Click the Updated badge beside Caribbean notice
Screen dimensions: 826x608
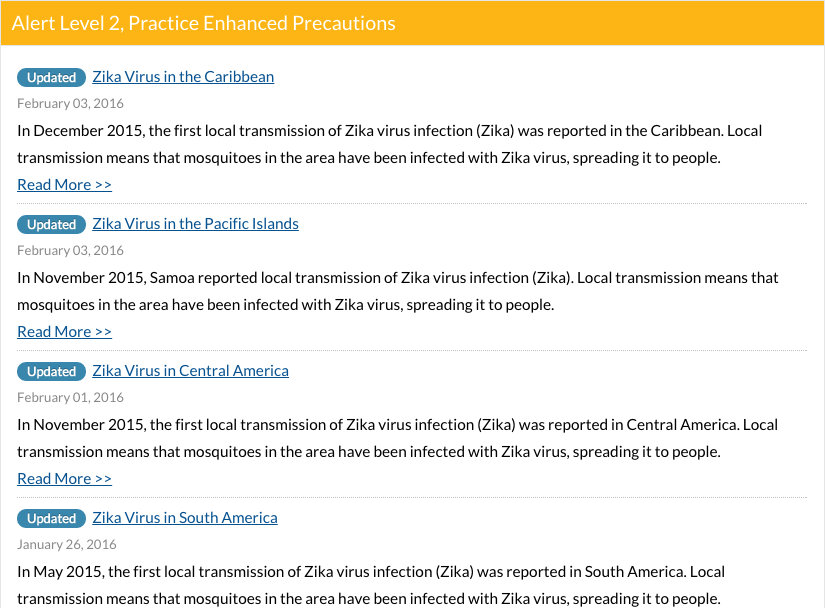[52, 77]
